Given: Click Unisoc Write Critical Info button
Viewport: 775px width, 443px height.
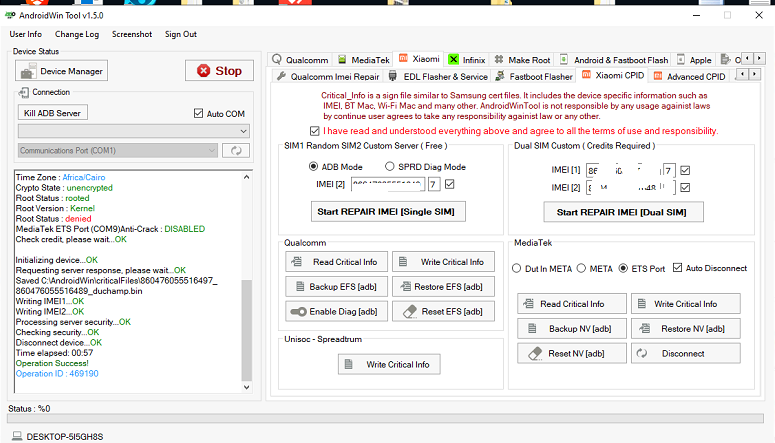Looking at the screenshot, I should click(389, 364).
